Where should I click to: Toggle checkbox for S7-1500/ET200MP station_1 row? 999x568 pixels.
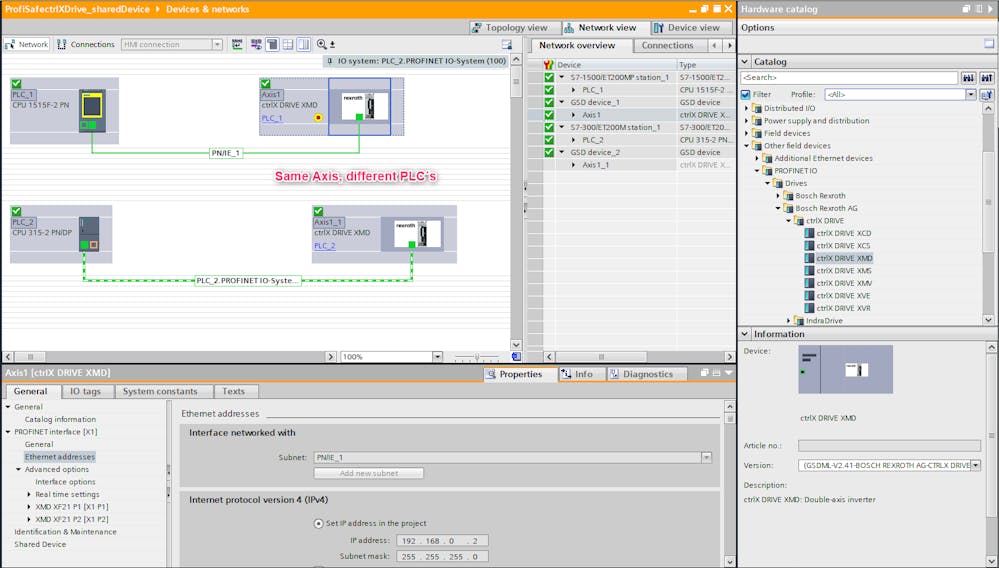(549, 77)
